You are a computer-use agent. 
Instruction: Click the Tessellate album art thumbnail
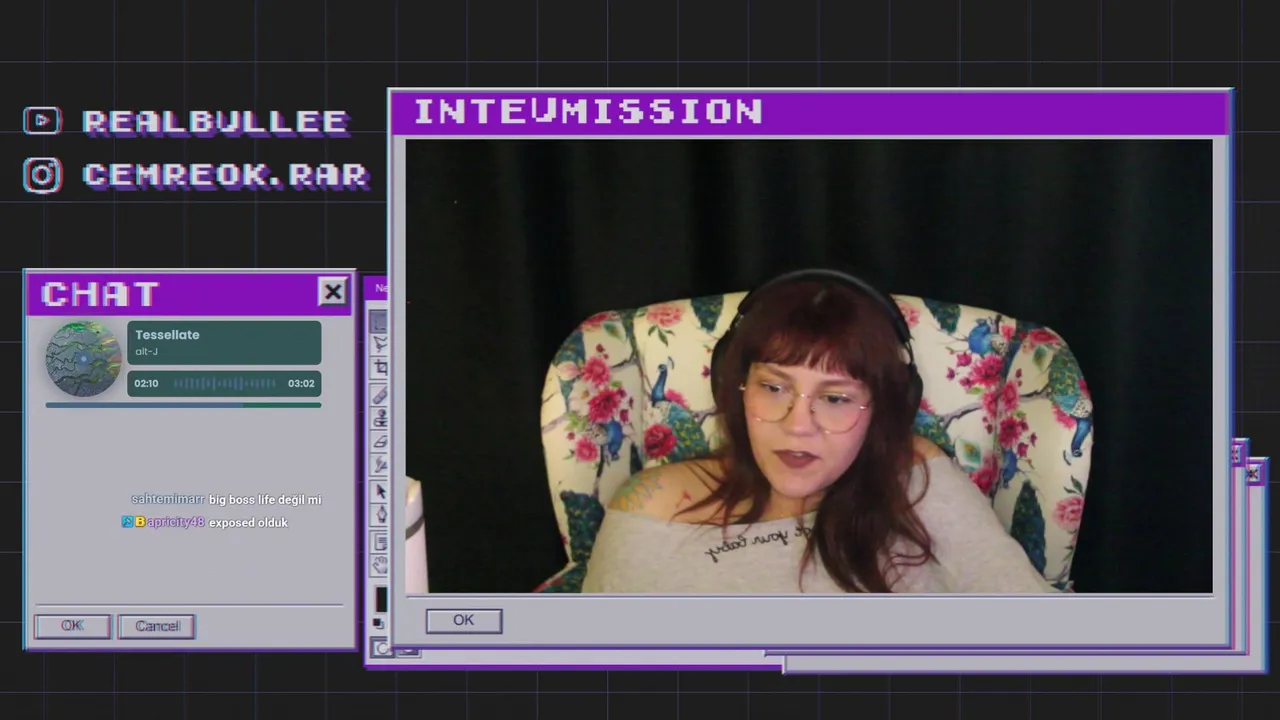[83, 358]
